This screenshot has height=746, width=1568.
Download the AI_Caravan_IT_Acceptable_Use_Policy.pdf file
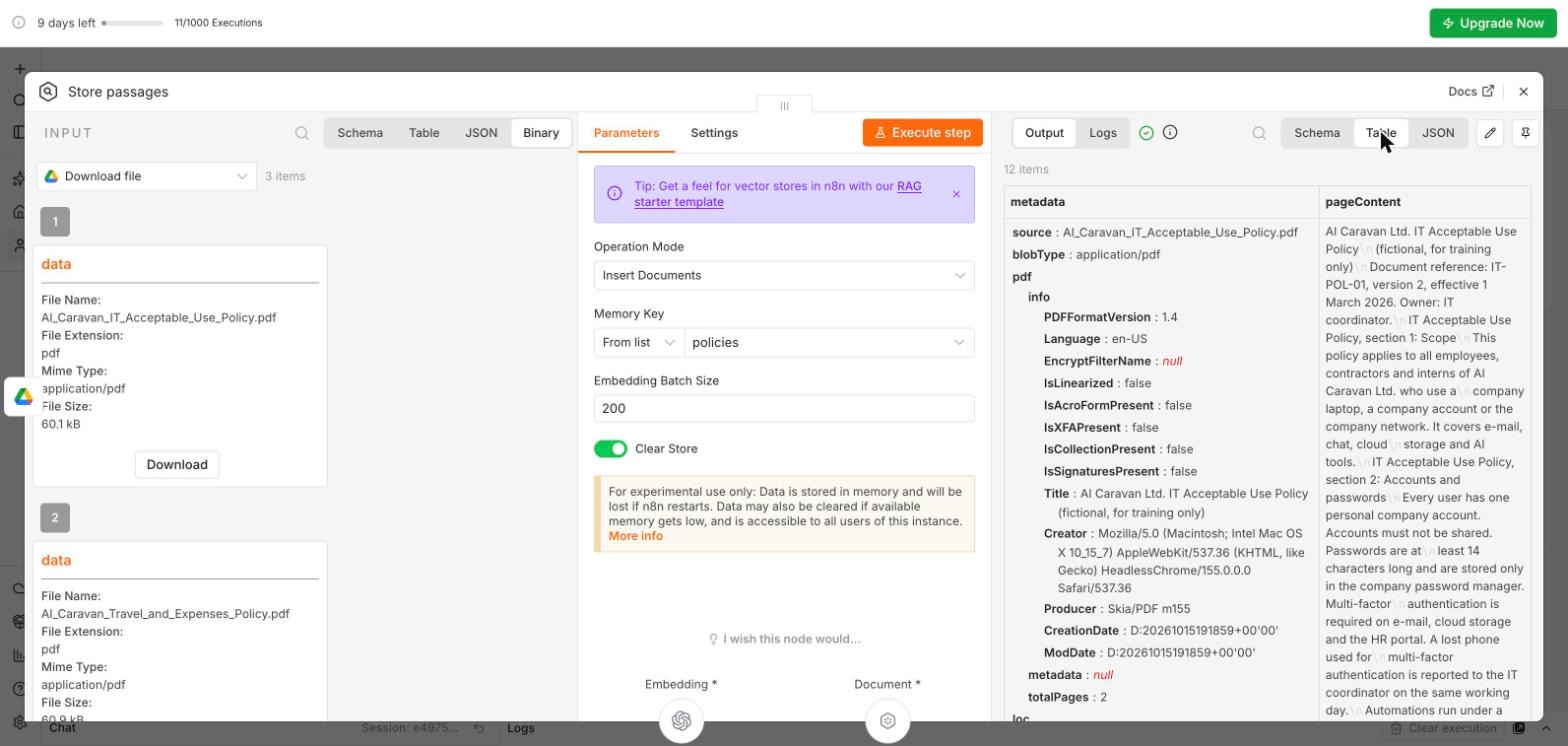click(x=177, y=465)
